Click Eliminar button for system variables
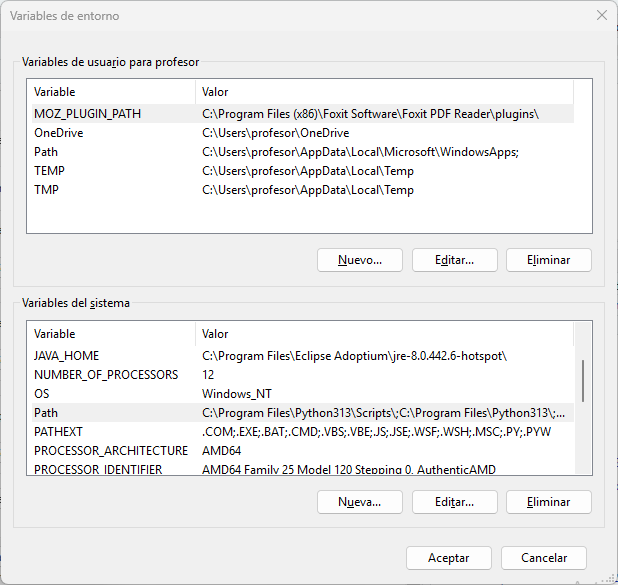The width and height of the screenshot is (618, 585). (x=549, y=502)
